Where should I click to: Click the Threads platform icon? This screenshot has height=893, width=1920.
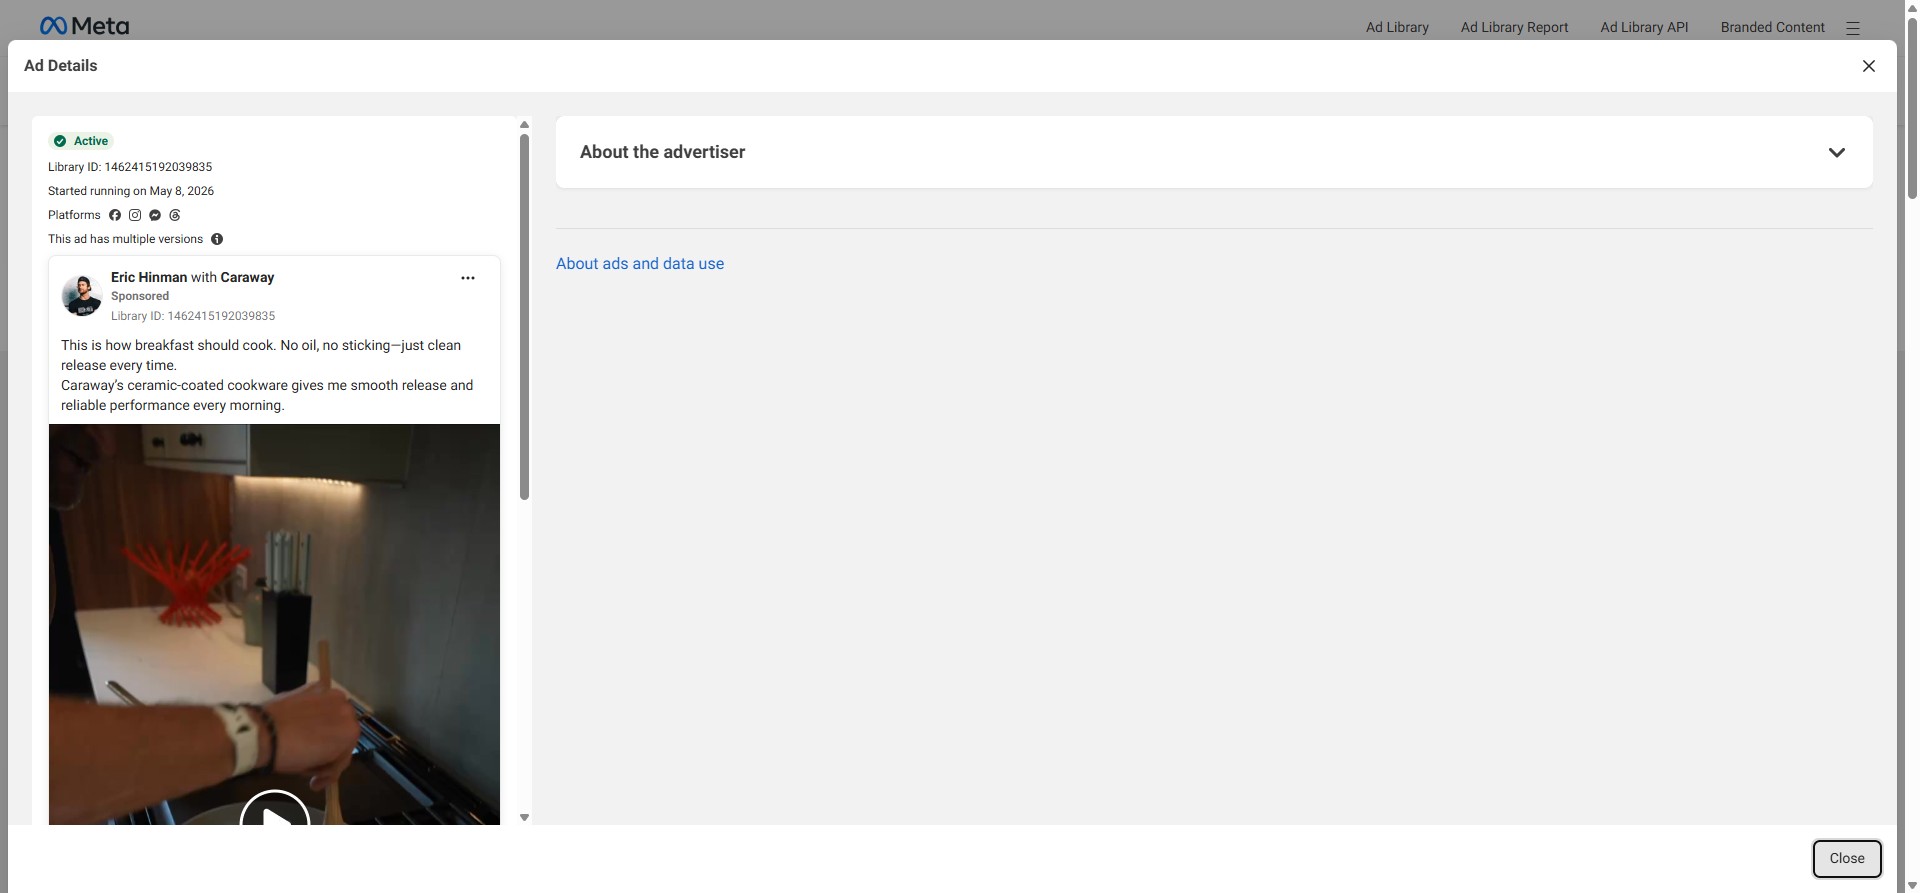(175, 215)
